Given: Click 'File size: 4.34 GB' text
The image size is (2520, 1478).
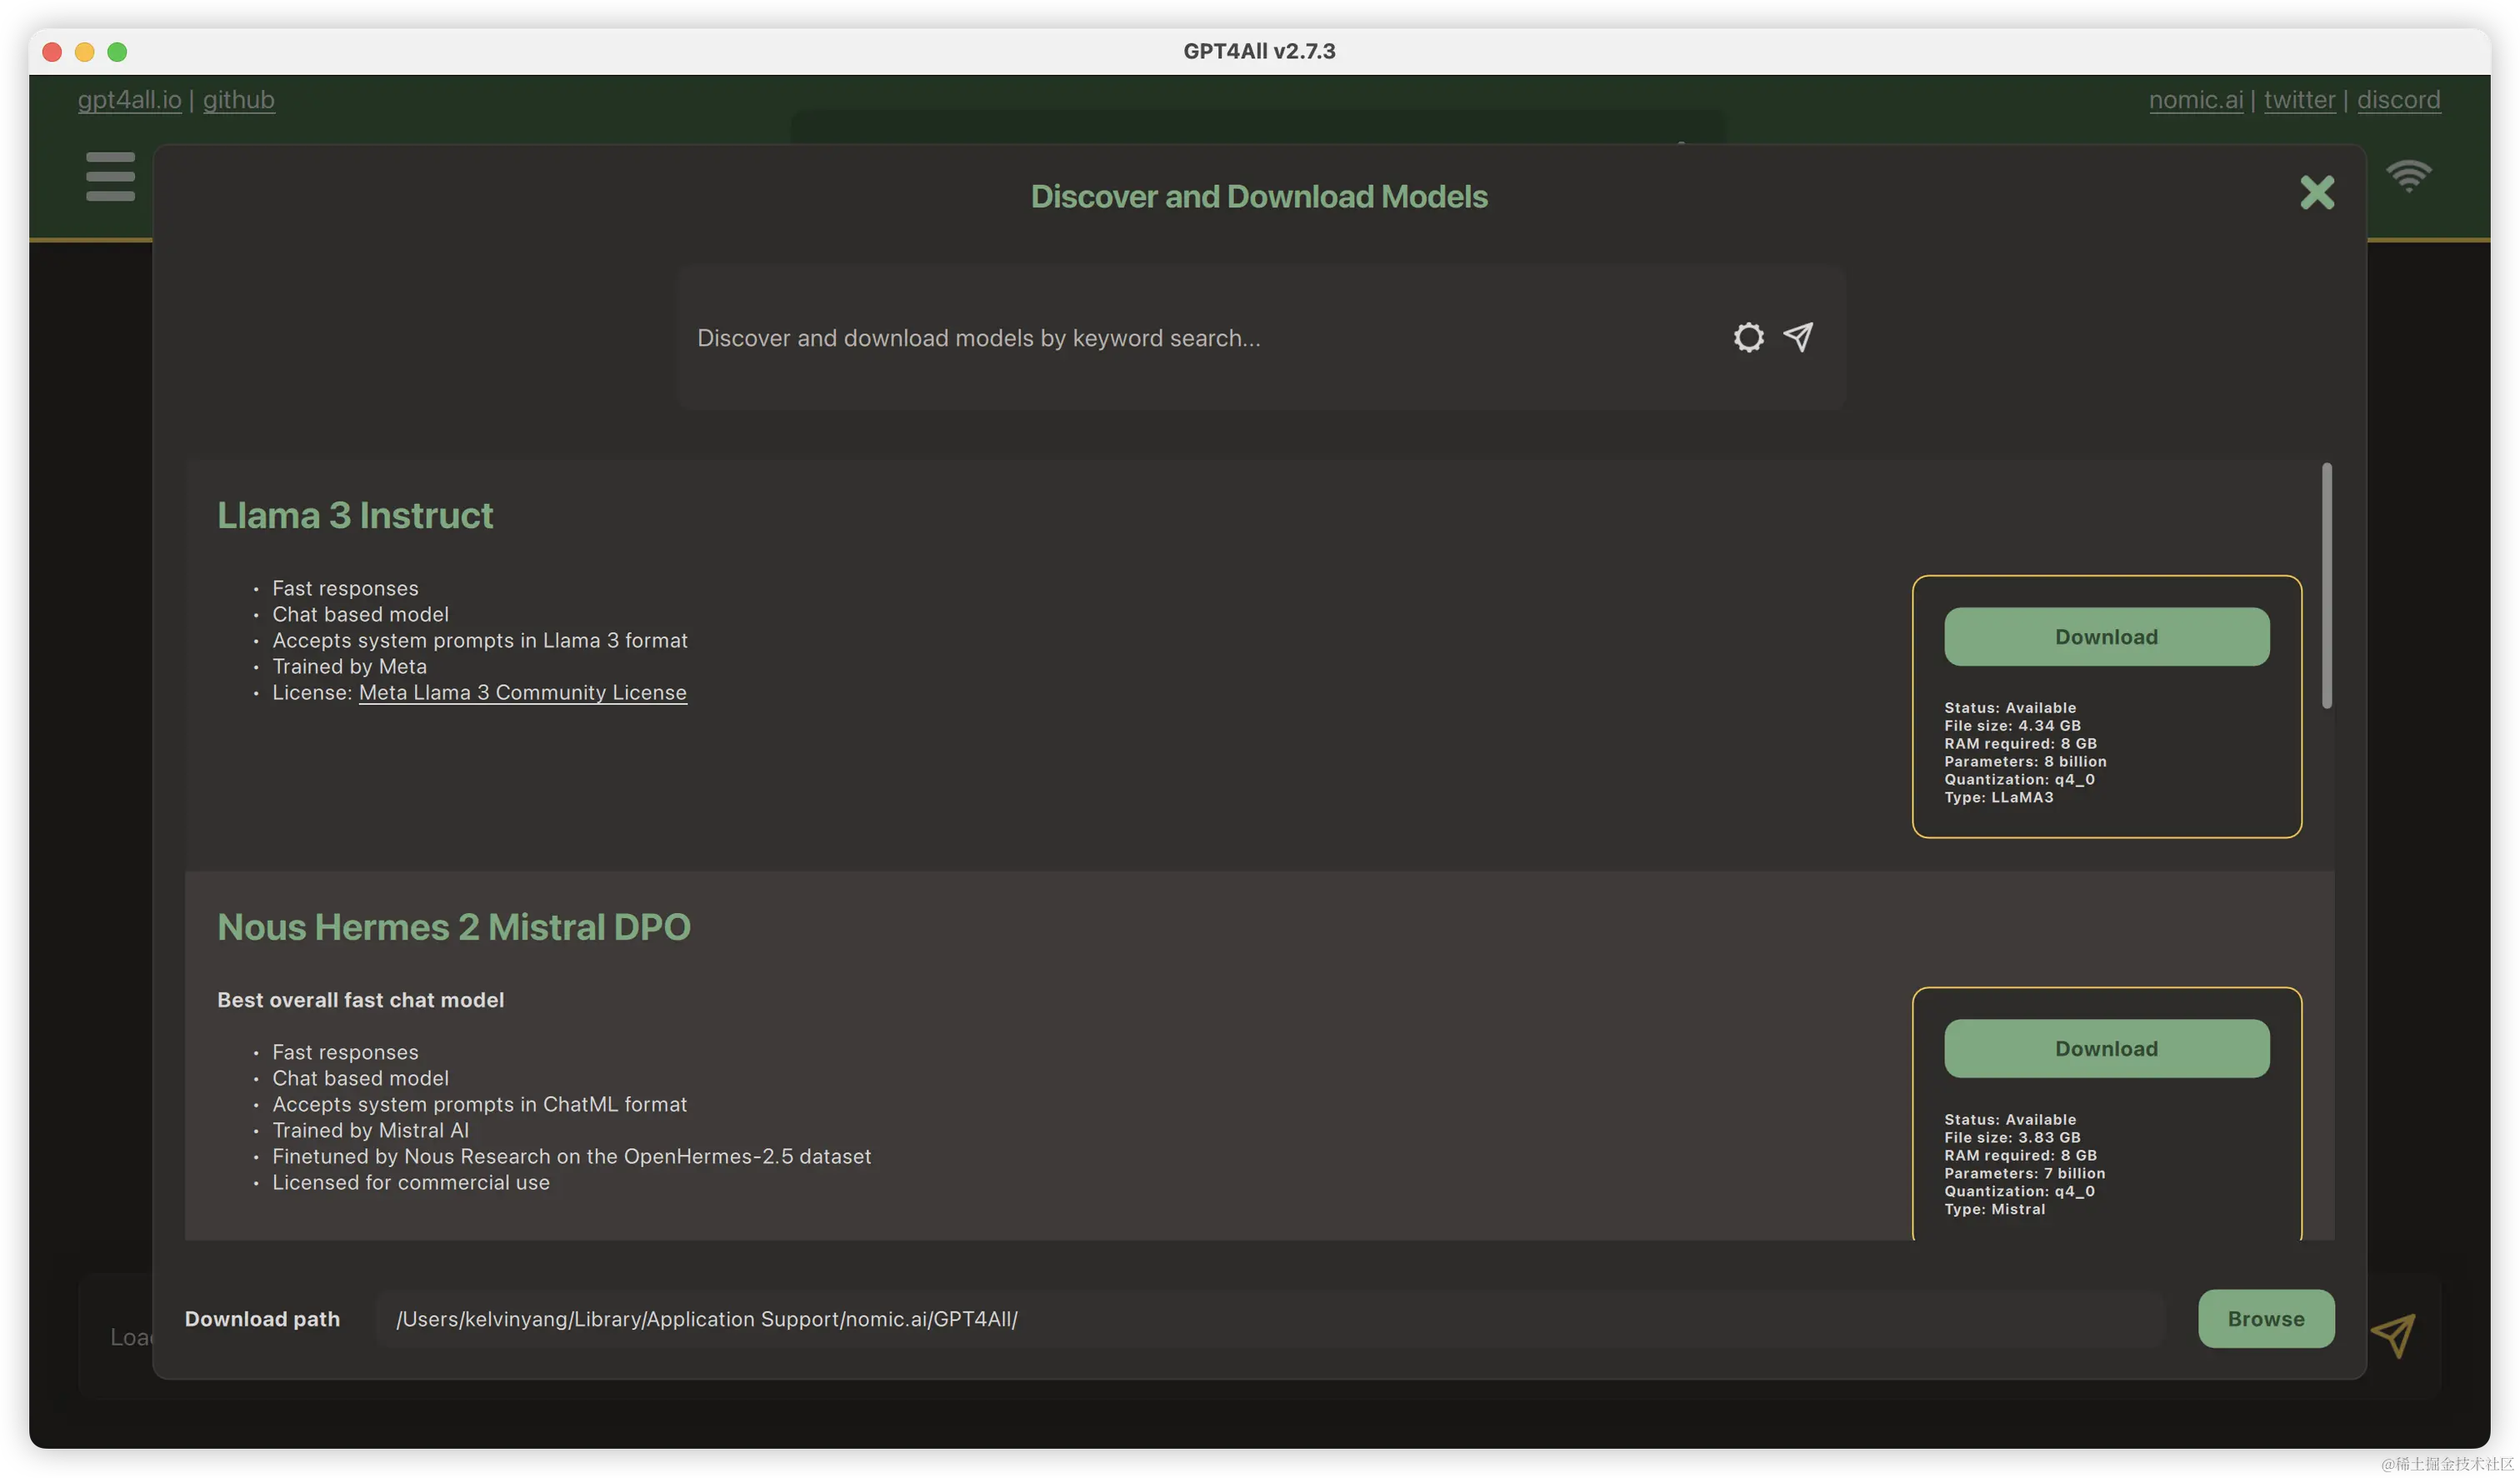Looking at the screenshot, I should pos(2012,726).
